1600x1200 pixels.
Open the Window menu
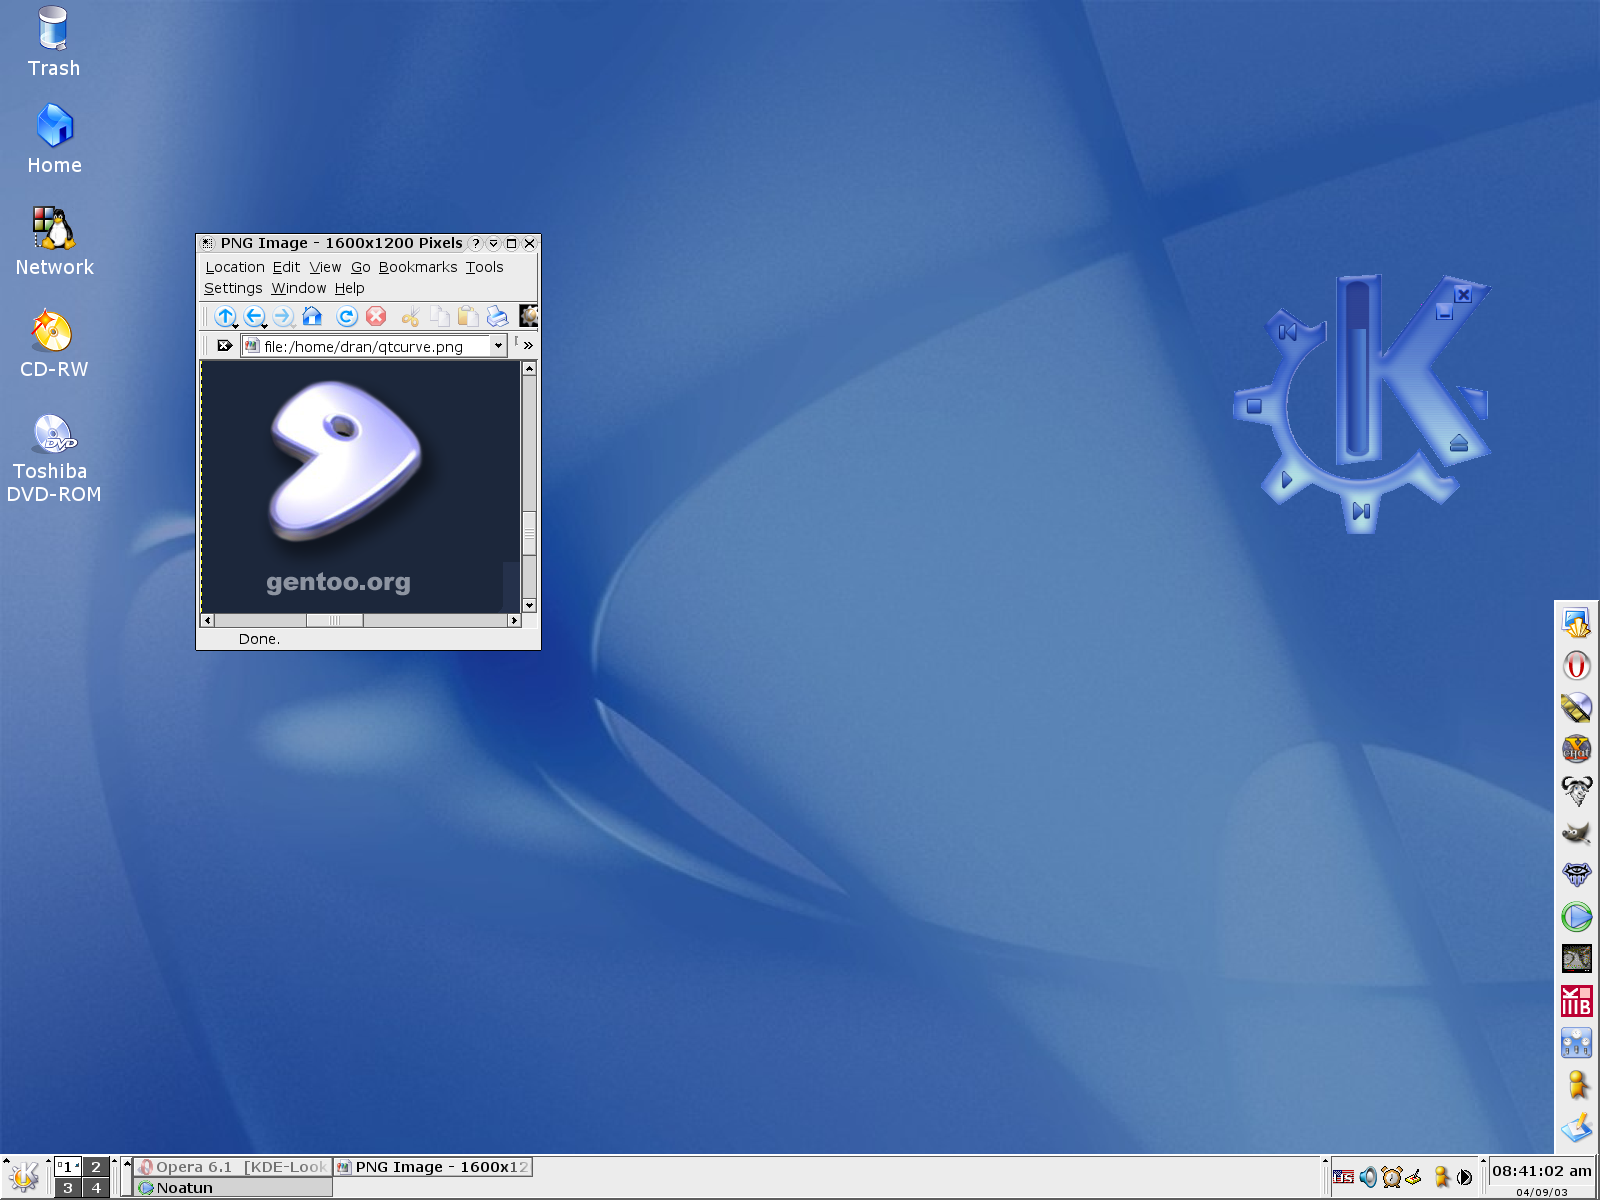299,288
